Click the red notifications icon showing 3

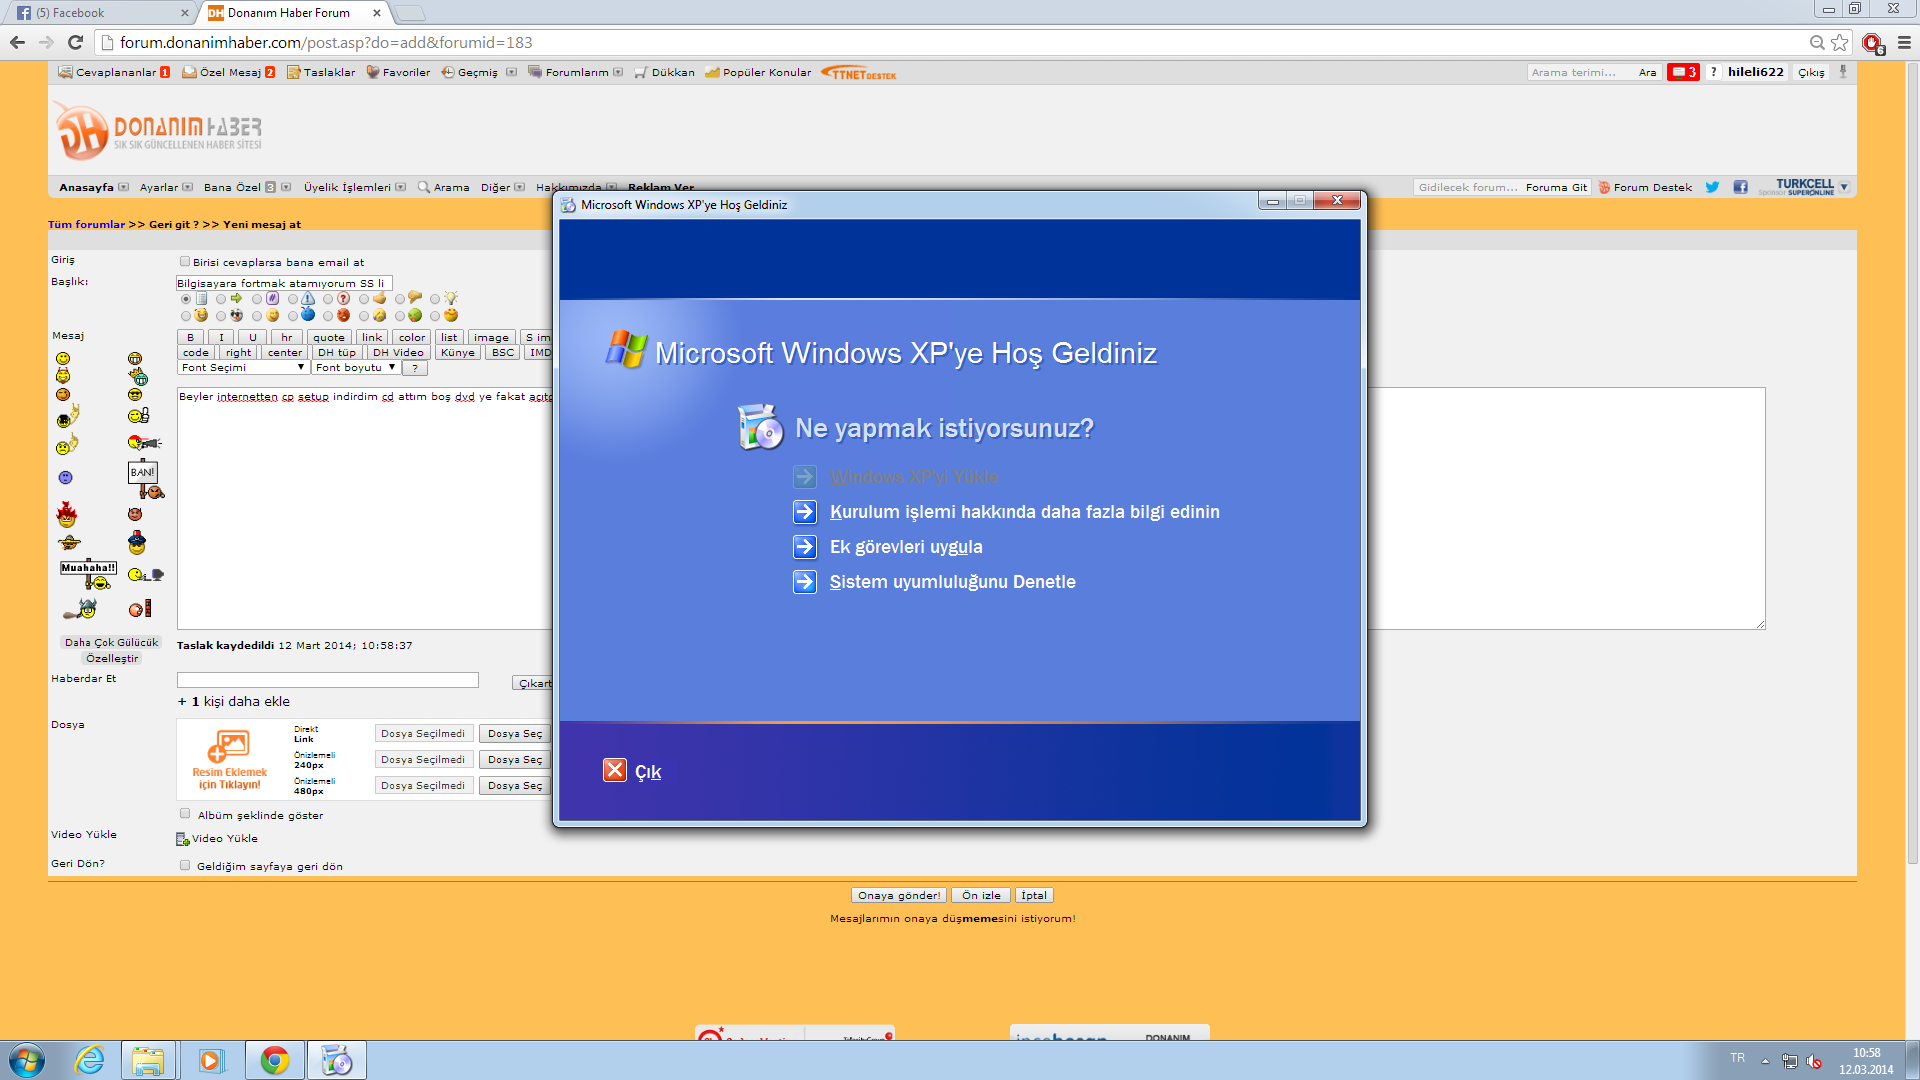(1683, 72)
